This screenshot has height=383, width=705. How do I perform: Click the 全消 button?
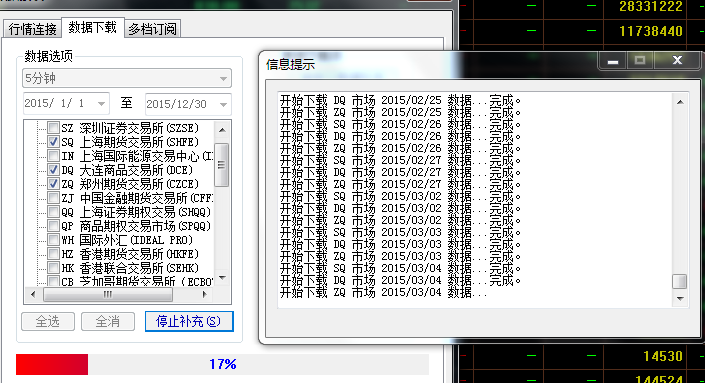(x=107, y=321)
